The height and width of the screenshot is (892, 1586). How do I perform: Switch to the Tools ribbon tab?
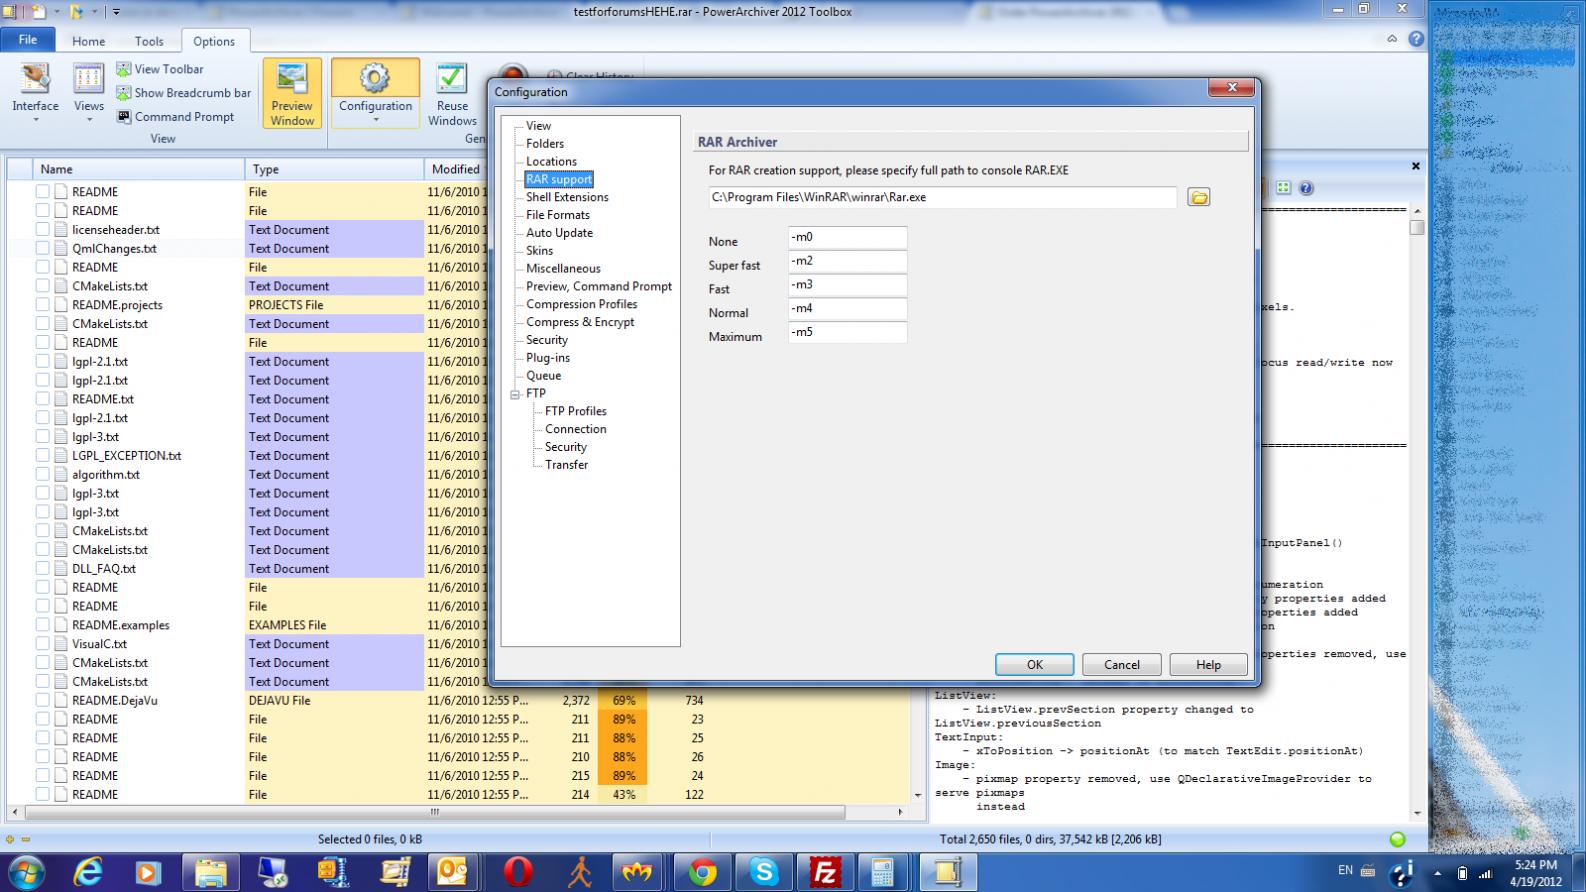coord(149,41)
